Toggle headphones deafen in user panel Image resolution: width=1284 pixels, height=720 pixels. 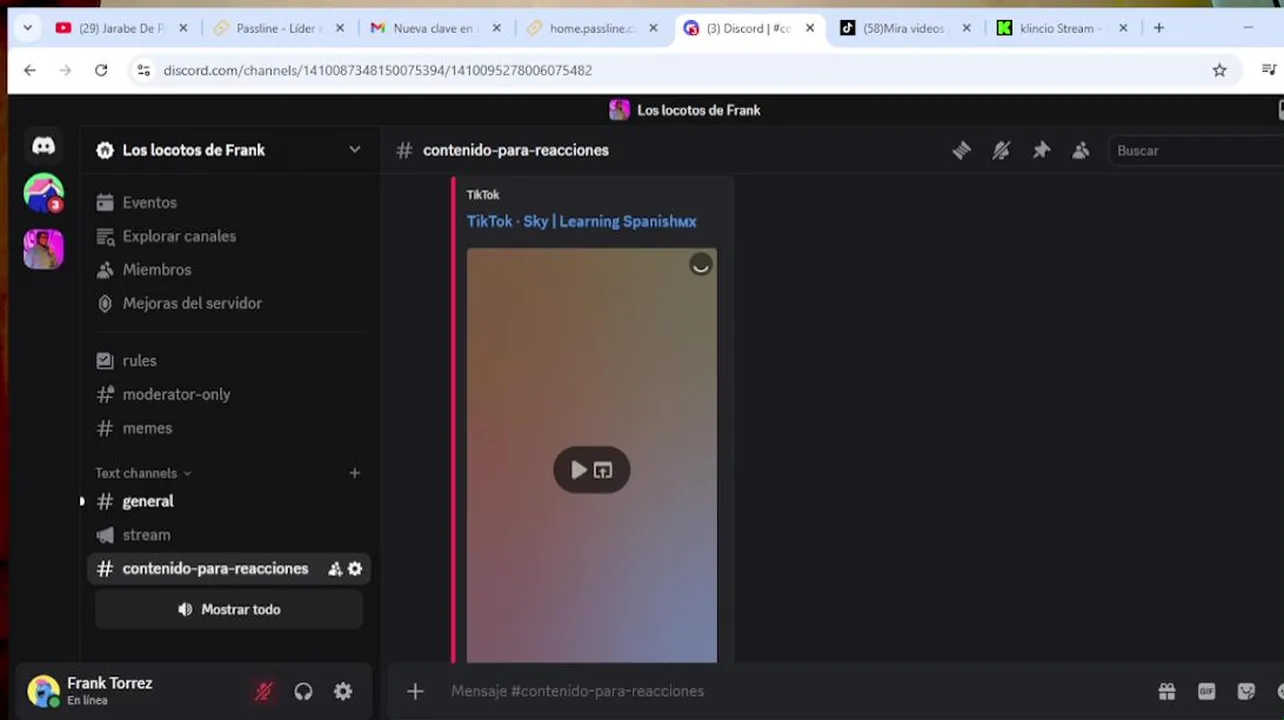click(x=303, y=691)
